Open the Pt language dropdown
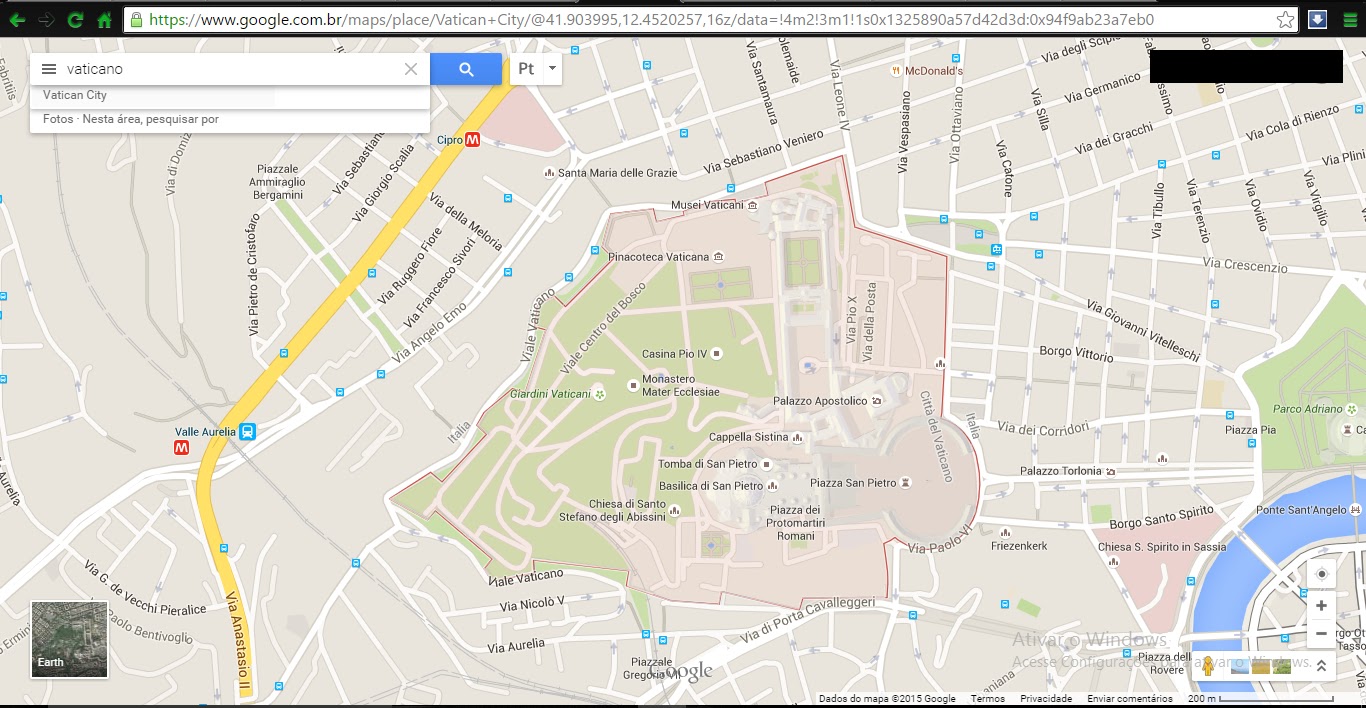Image resolution: width=1366 pixels, height=708 pixels. tap(535, 69)
